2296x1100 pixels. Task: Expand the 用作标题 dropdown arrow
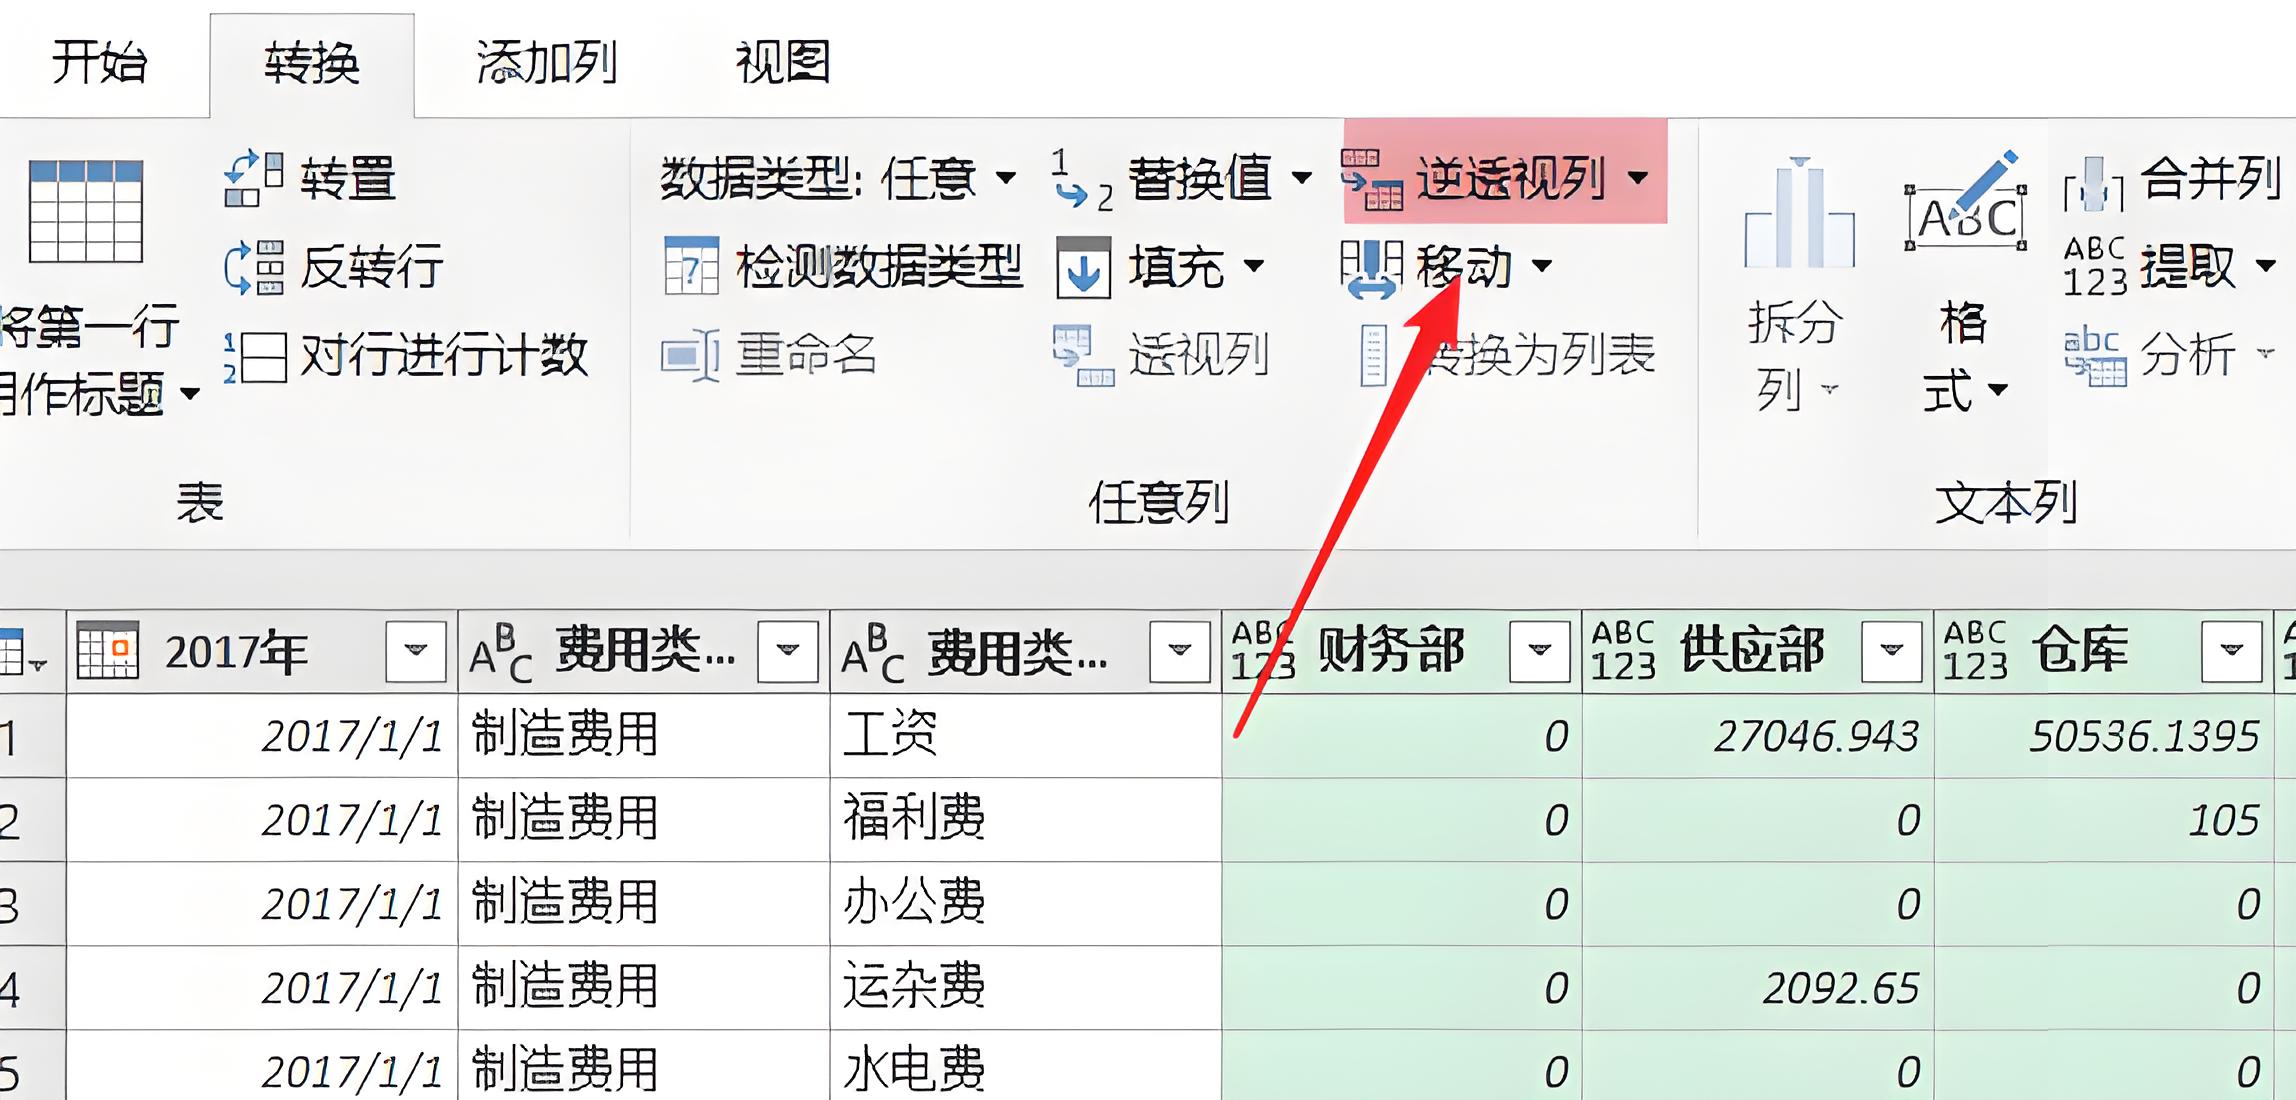tap(190, 394)
